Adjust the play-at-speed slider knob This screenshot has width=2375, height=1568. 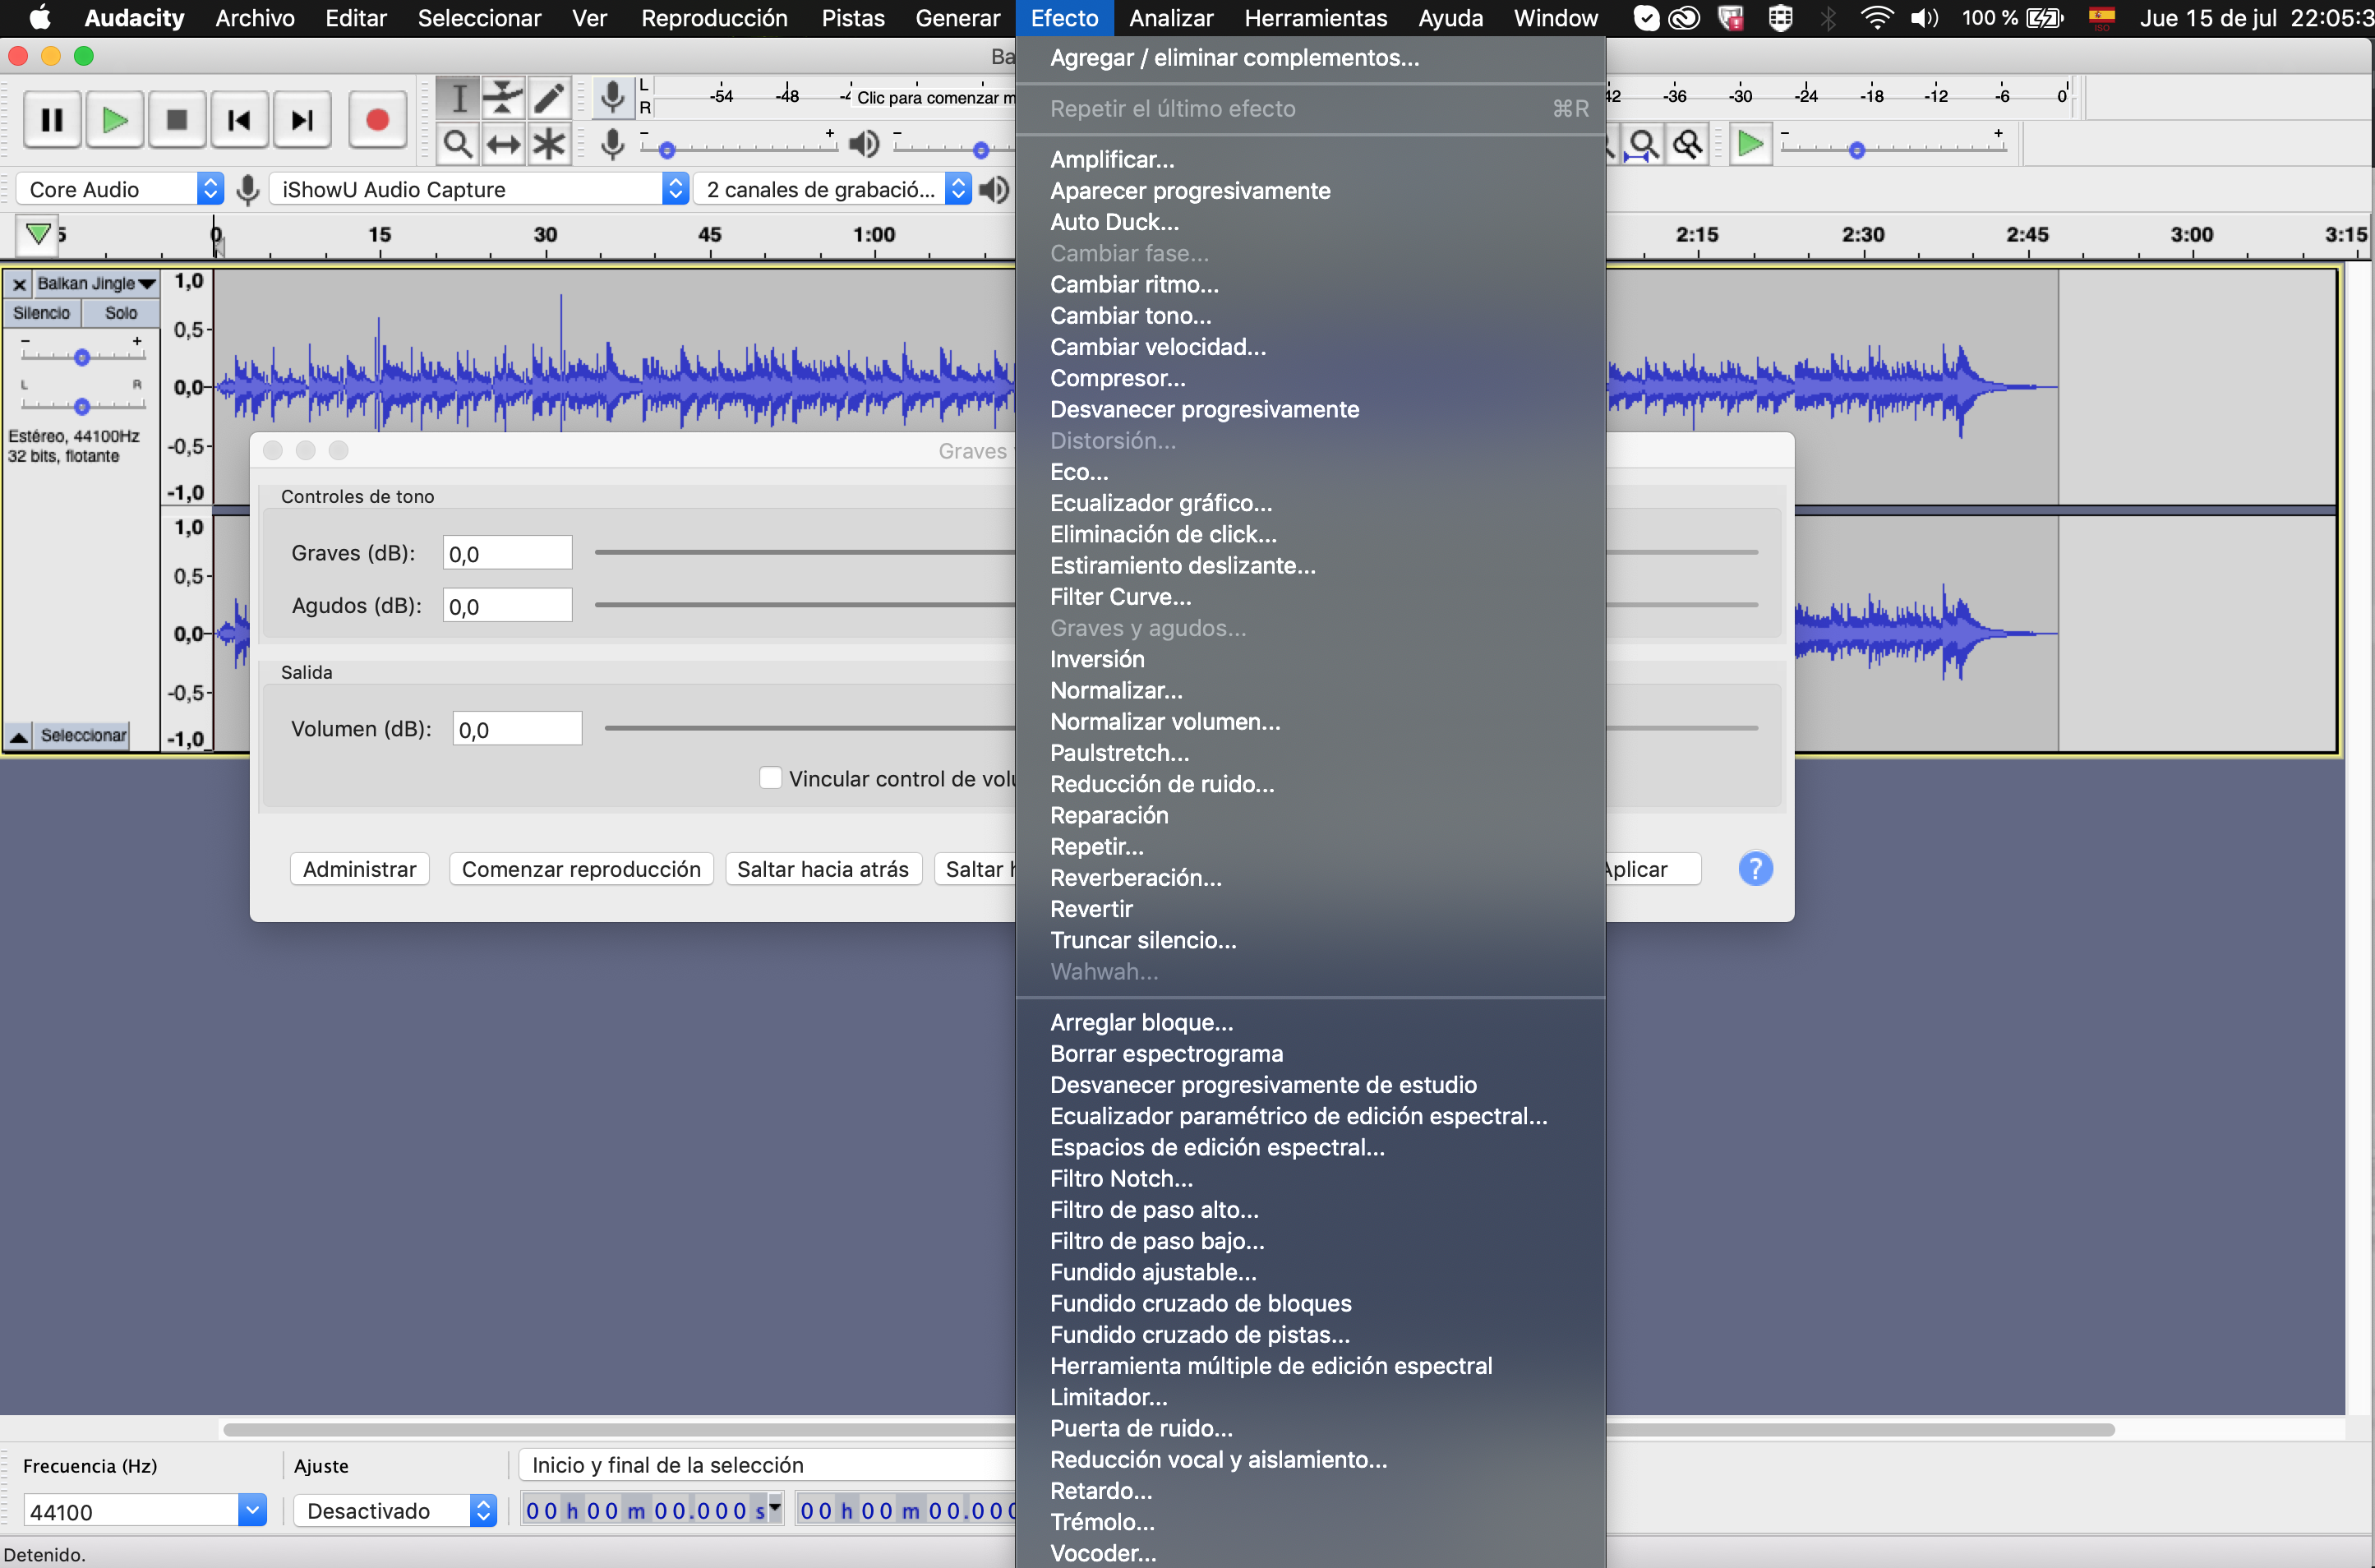1857,151
